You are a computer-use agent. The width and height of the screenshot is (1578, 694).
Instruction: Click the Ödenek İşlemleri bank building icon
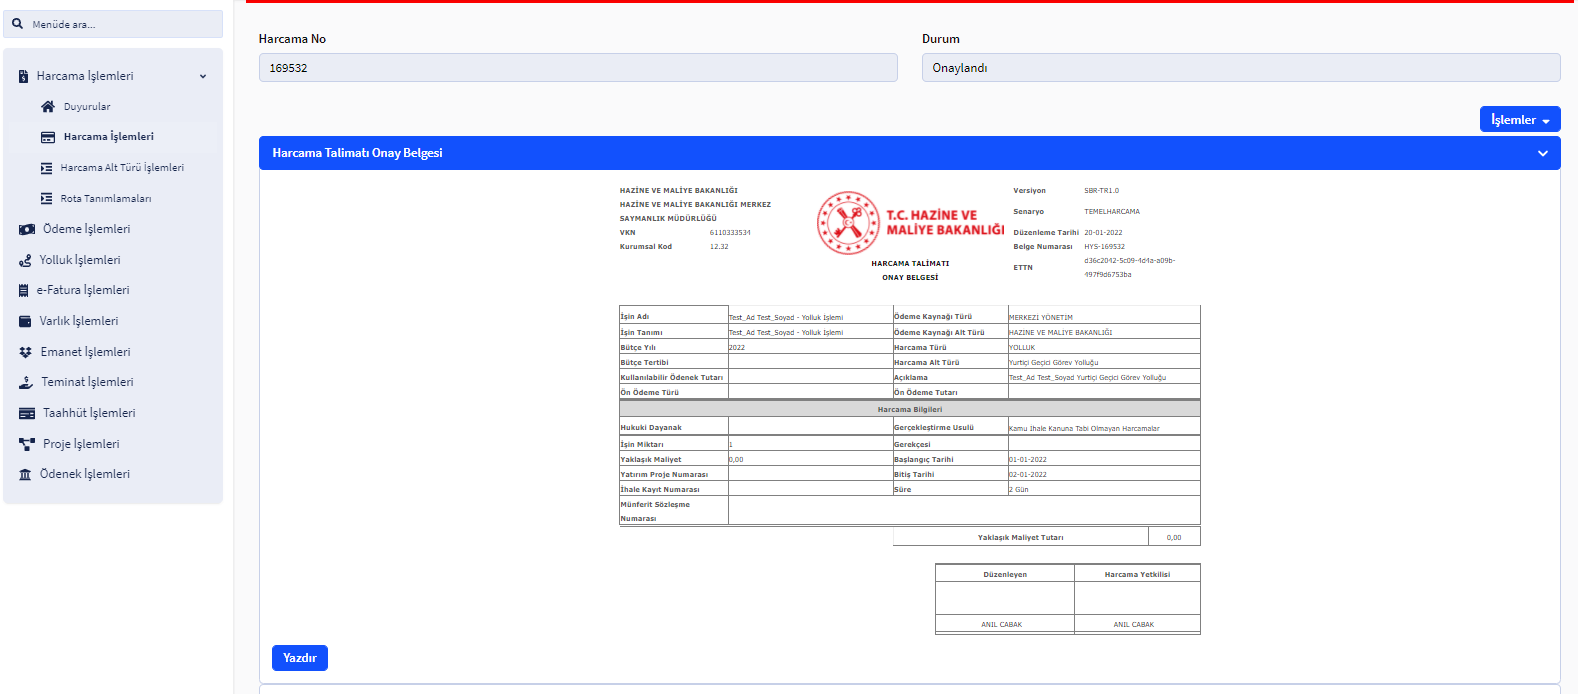coord(25,475)
